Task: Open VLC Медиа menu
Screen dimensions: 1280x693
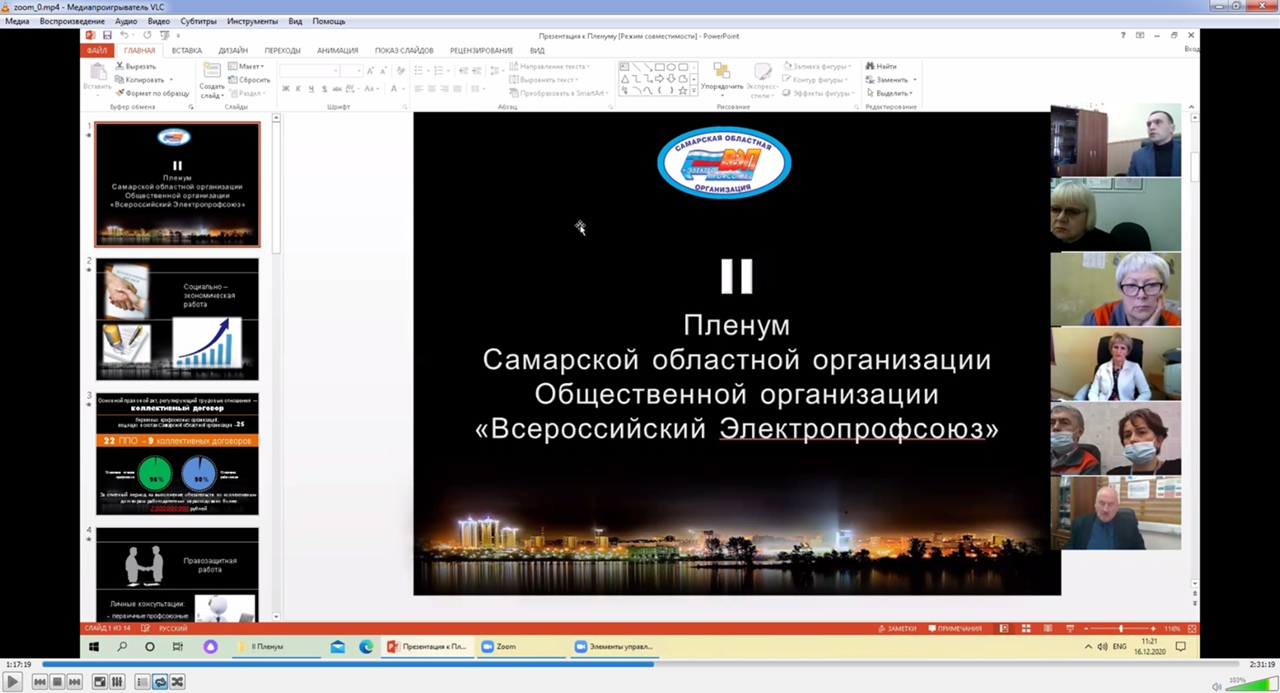Action: (x=17, y=21)
